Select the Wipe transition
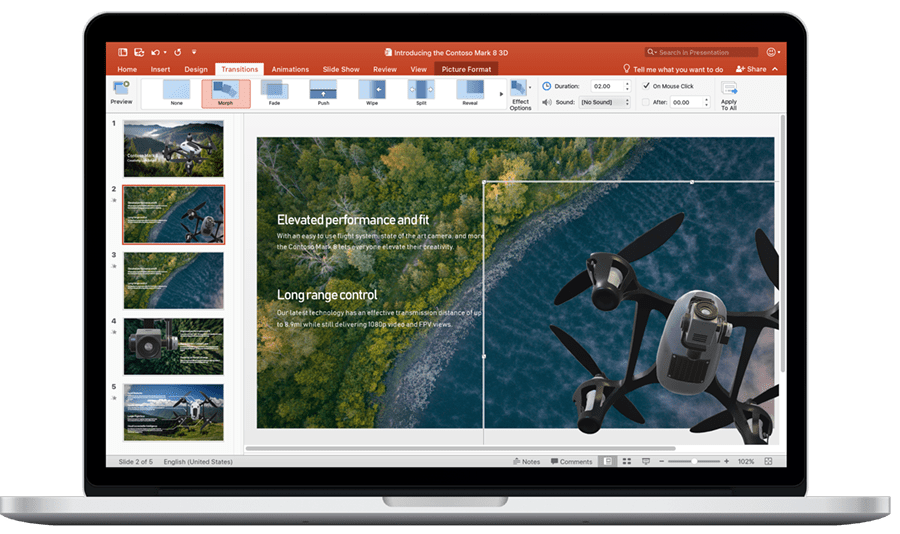Viewport: 900px width, 534px height. pyautogui.click(x=372, y=93)
